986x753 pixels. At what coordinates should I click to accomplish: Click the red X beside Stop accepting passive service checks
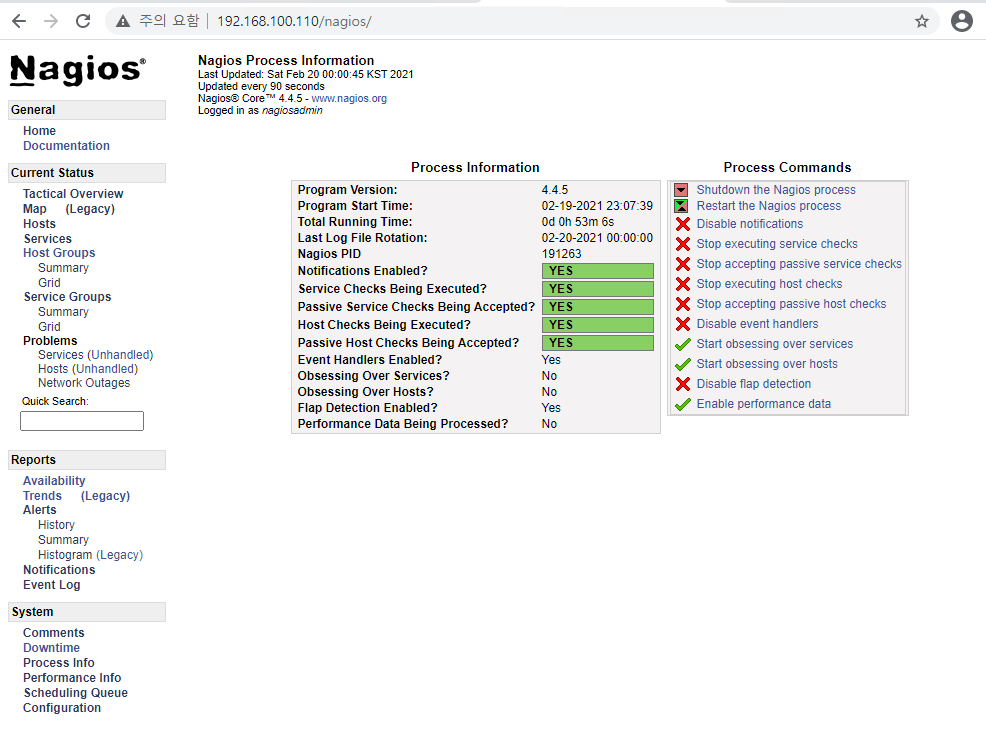point(683,264)
